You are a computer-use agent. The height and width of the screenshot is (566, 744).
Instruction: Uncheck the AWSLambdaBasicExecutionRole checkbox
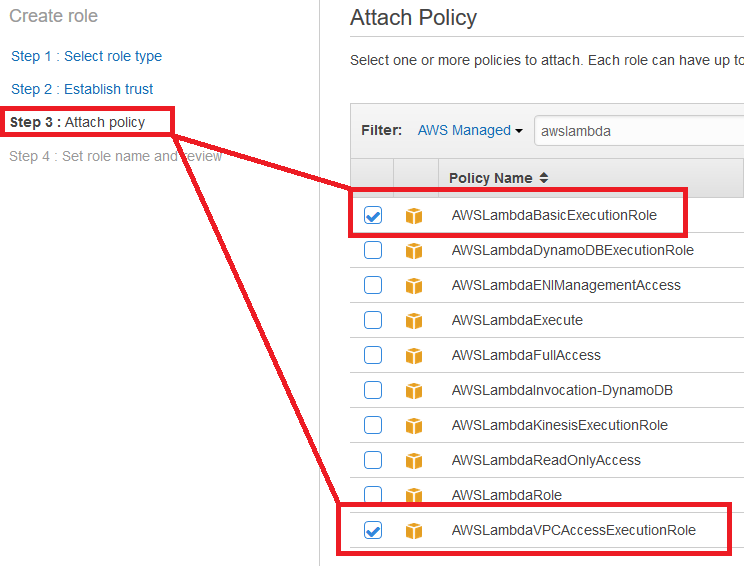tap(373, 215)
